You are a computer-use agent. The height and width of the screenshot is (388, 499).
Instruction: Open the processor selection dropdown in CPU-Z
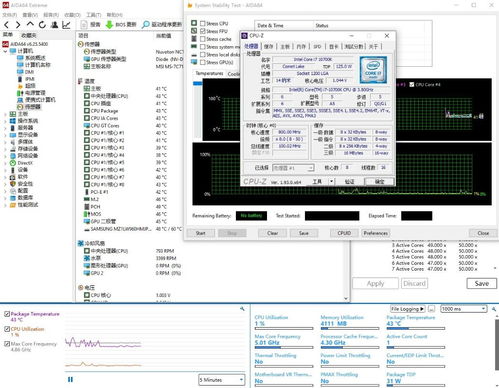click(x=293, y=168)
